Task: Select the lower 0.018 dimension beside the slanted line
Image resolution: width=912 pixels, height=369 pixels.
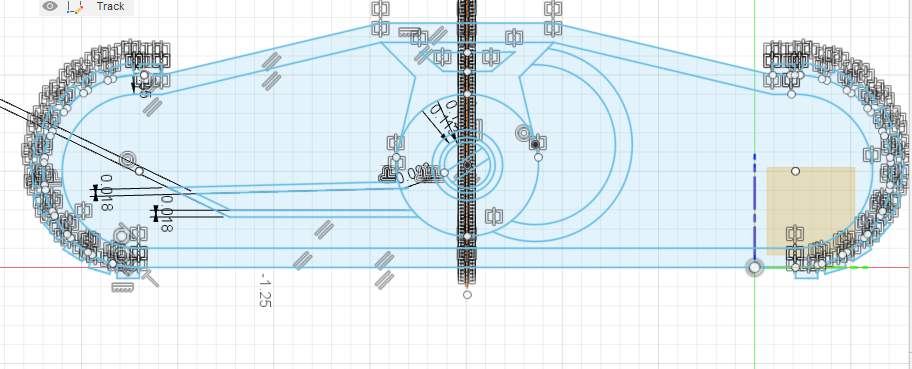Action: pyautogui.click(x=166, y=214)
